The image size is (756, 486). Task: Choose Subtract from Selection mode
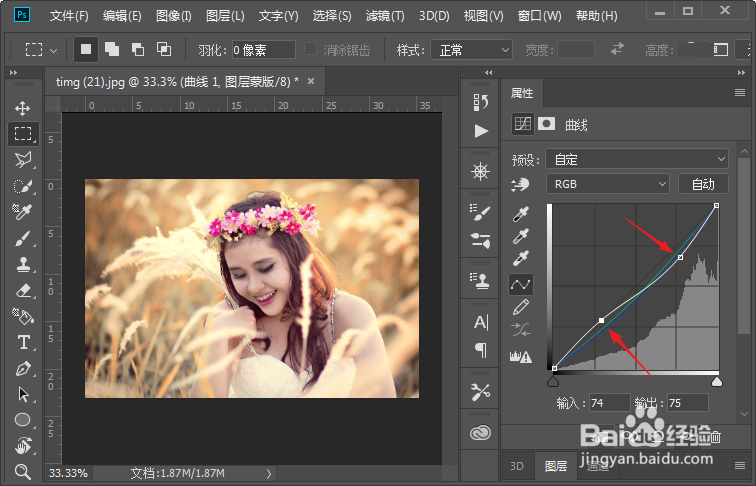[138, 49]
